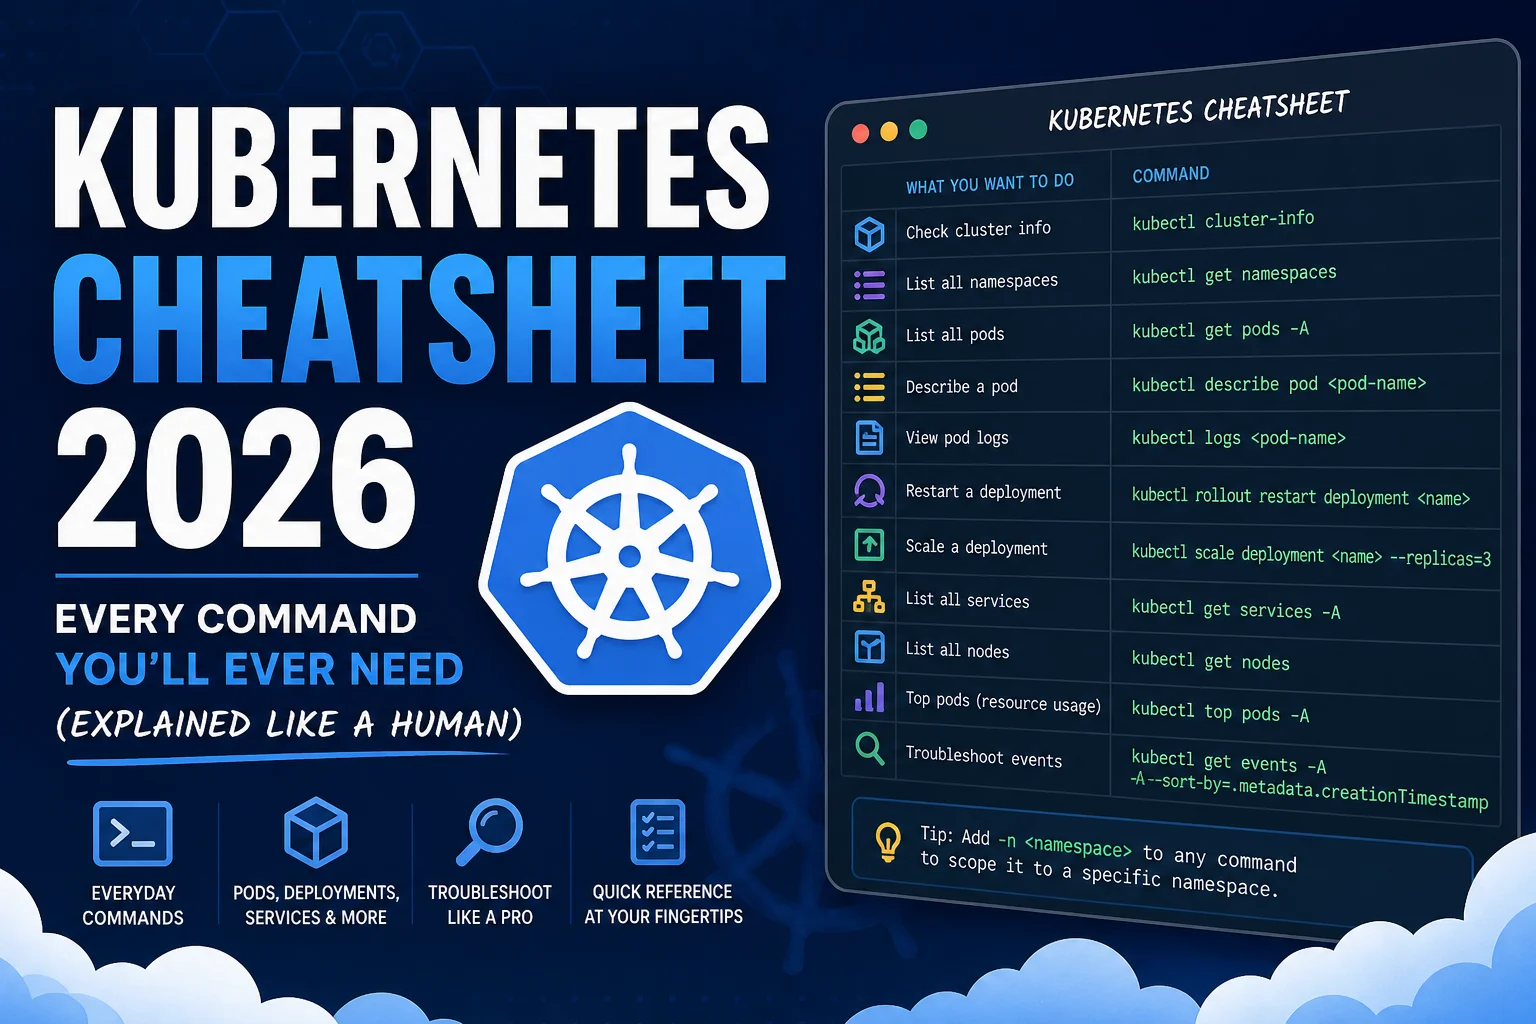The image size is (1536, 1024).
Task: Select the kubectl scale deployment command
Action: [x=1311, y=555]
